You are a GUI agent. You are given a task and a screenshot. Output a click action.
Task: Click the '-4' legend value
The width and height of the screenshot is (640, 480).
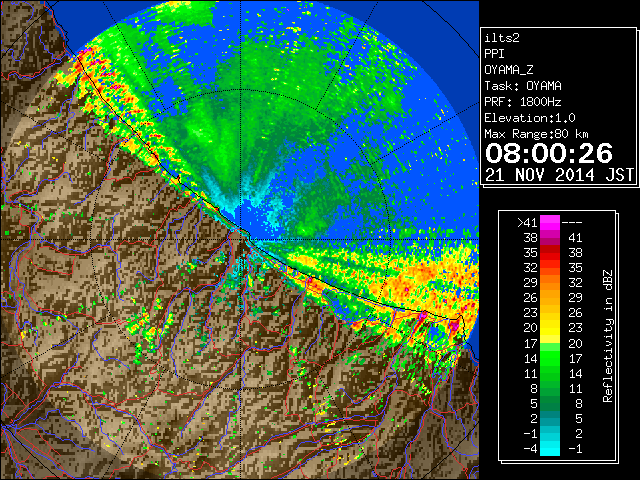[x=530, y=448]
